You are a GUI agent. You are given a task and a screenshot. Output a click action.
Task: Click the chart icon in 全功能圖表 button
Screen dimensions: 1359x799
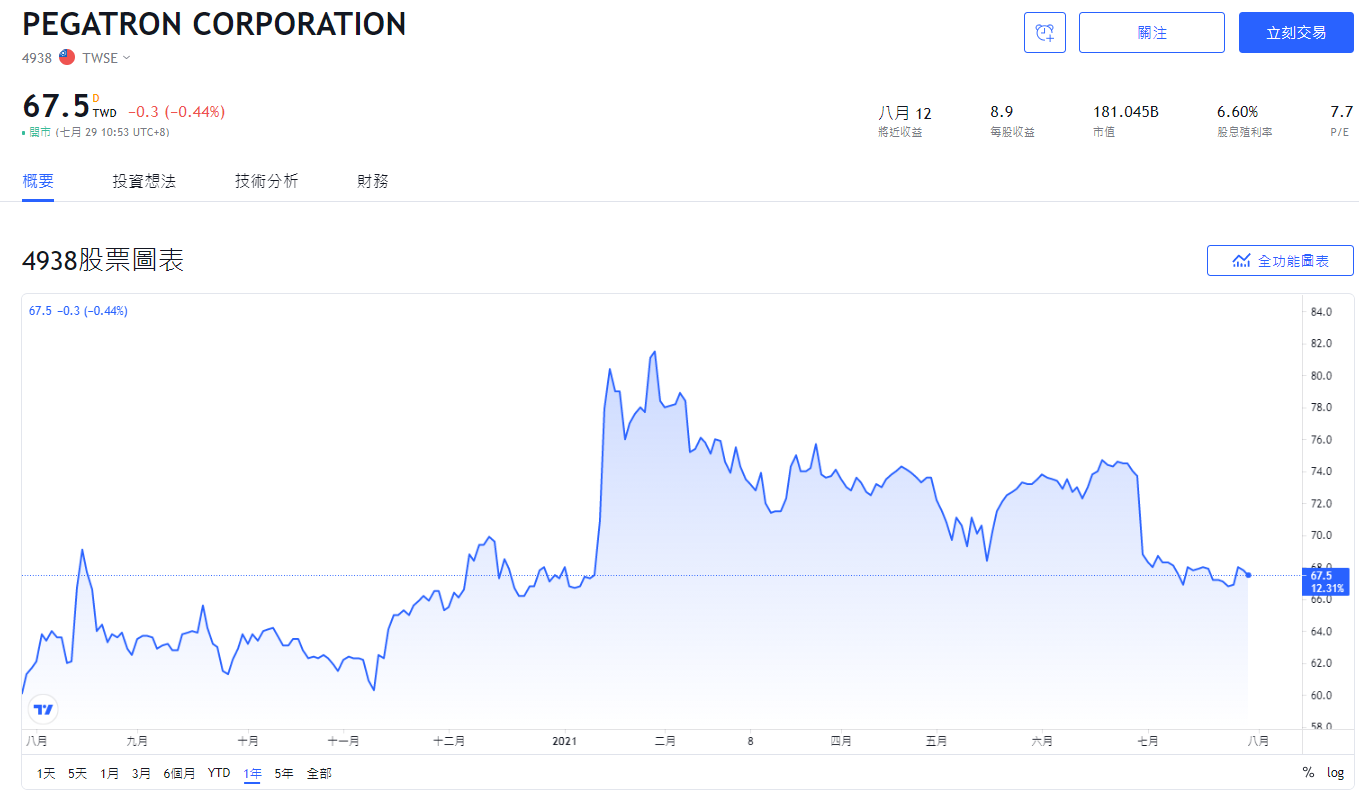point(1241,261)
